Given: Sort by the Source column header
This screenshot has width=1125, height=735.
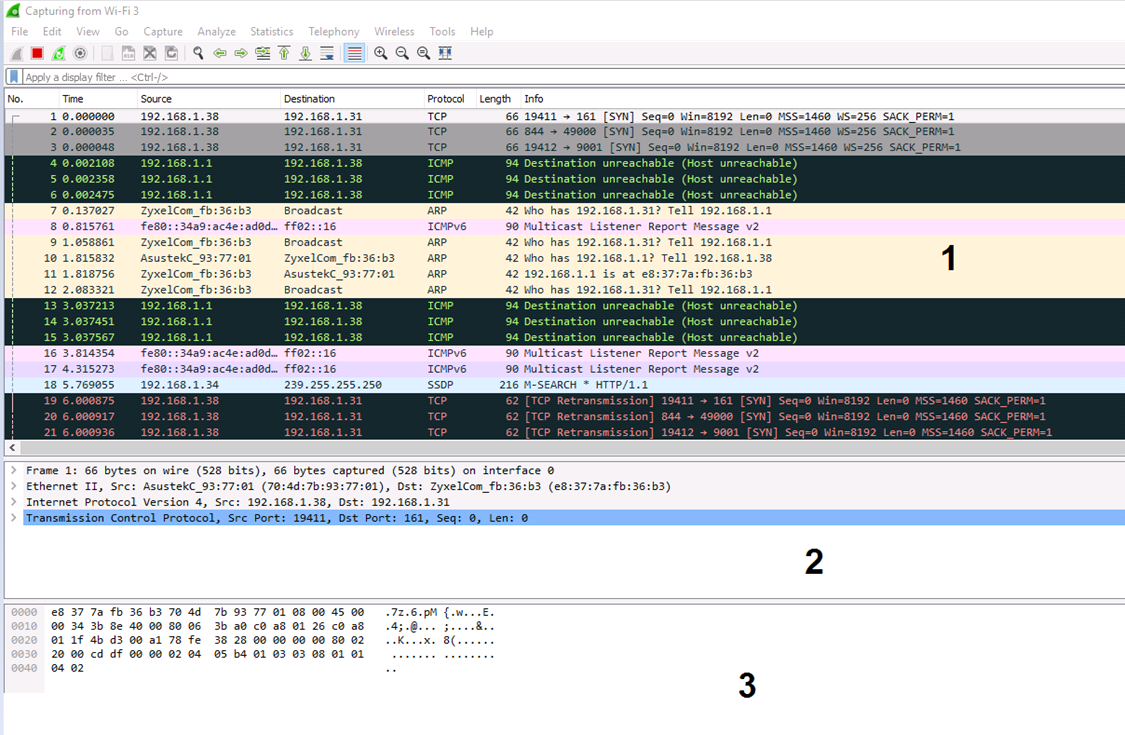Looking at the screenshot, I should [208, 99].
